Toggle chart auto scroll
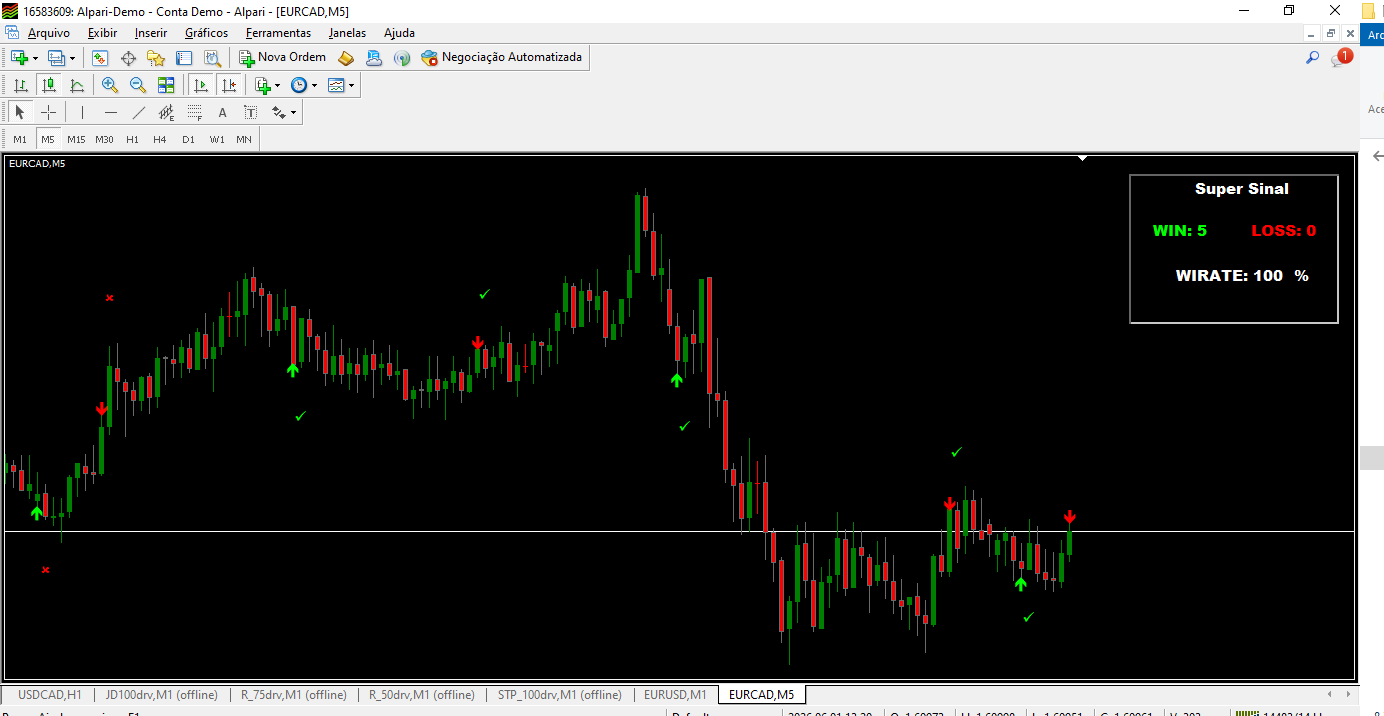This screenshot has width=1384, height=716. pos(201,85)
